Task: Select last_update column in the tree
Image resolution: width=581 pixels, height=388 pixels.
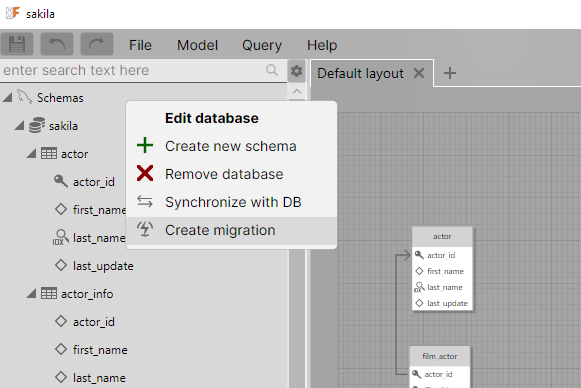Action: pyautogui.click(x=103, y=266)
